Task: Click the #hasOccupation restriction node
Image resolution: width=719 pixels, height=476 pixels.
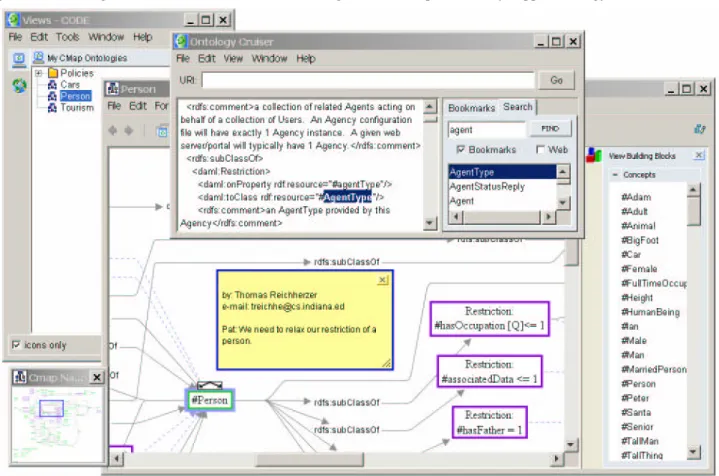Action: 489,319
